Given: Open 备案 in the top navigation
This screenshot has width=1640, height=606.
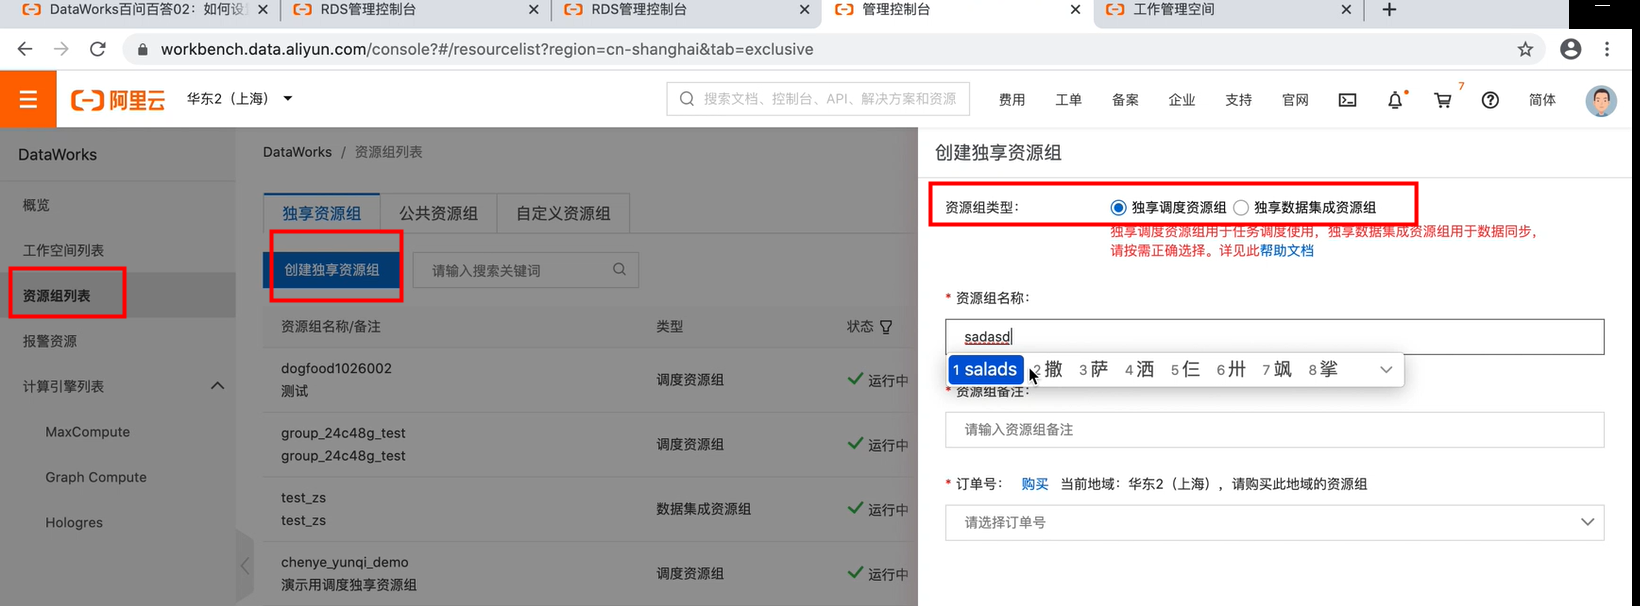Looking at the screenshot, I should pyautogui.click(x=1125, y=100).
